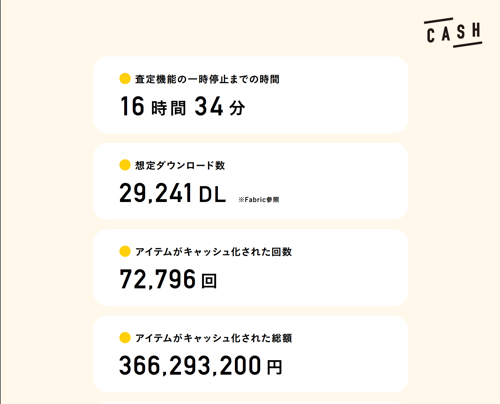Select the 29,241 DL figure
500x404 pixels.
(173, 193)
